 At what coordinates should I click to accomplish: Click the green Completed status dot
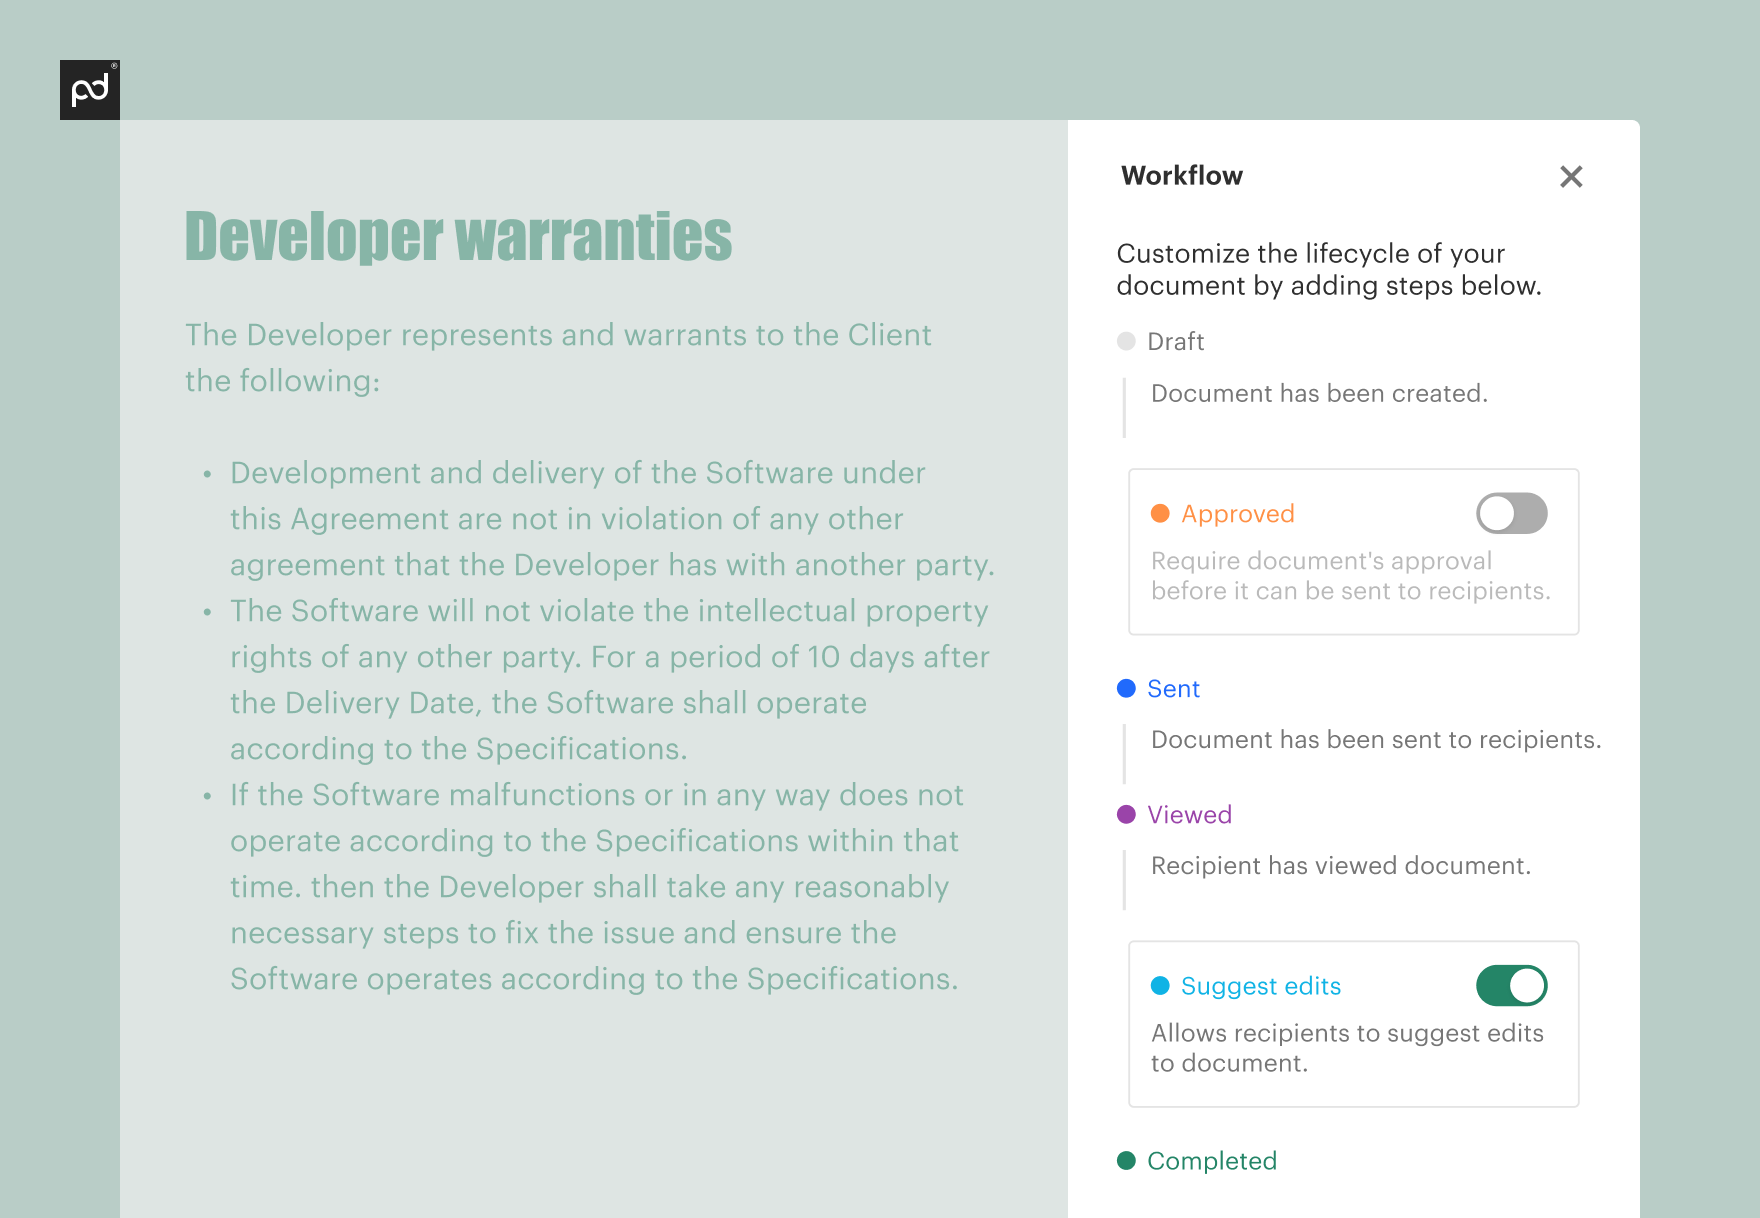pos(1126,1160)
